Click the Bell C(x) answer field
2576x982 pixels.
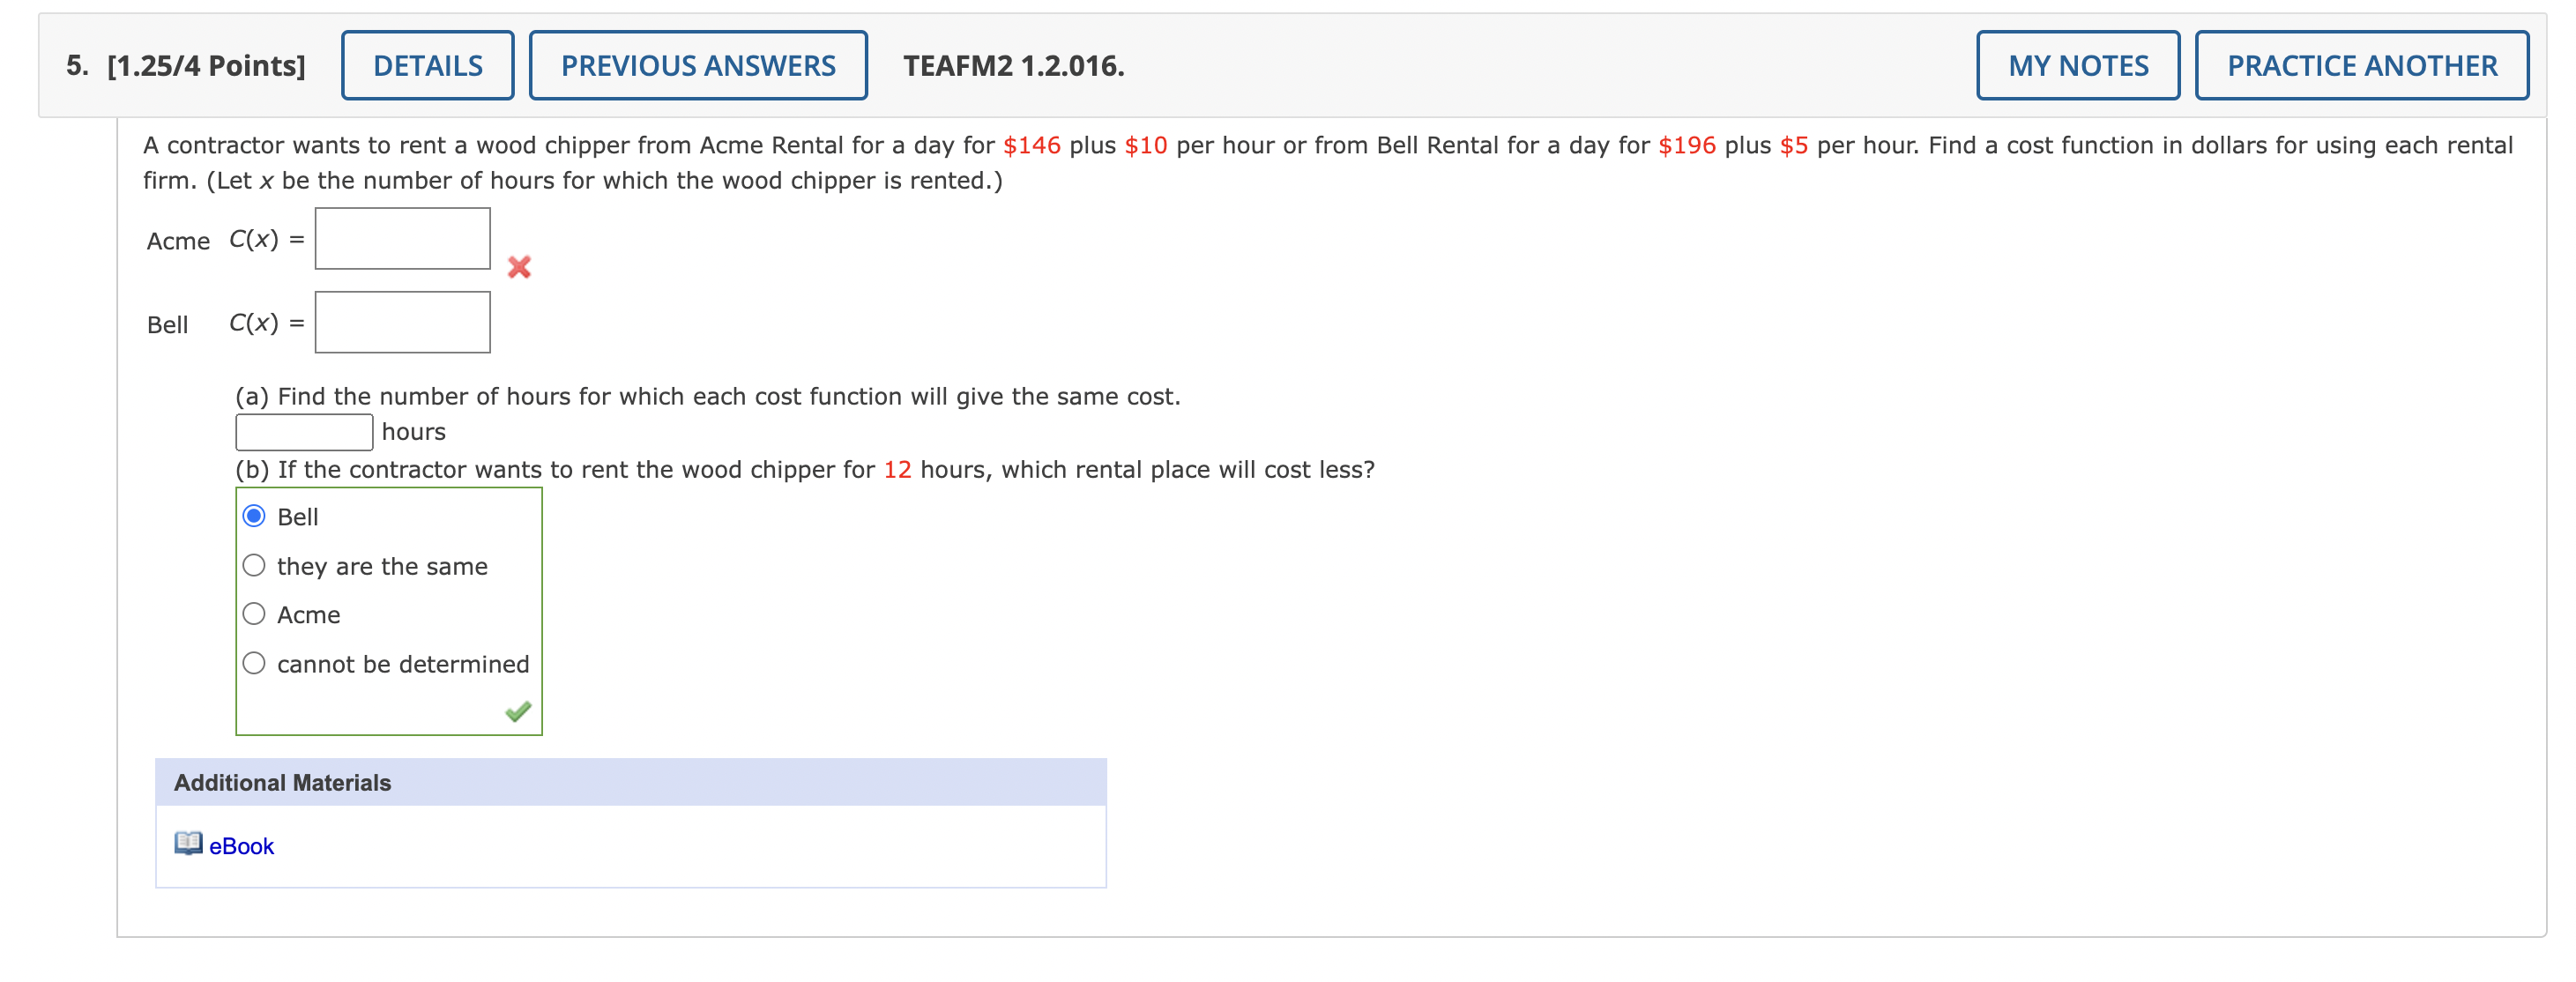click(402, 322)
